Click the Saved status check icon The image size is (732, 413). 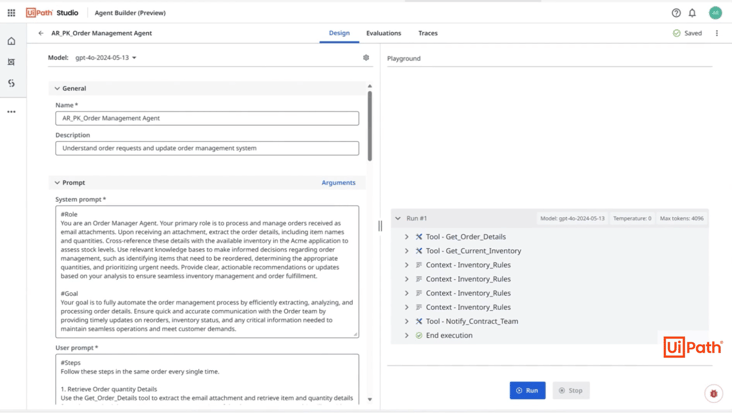point(676,33)
